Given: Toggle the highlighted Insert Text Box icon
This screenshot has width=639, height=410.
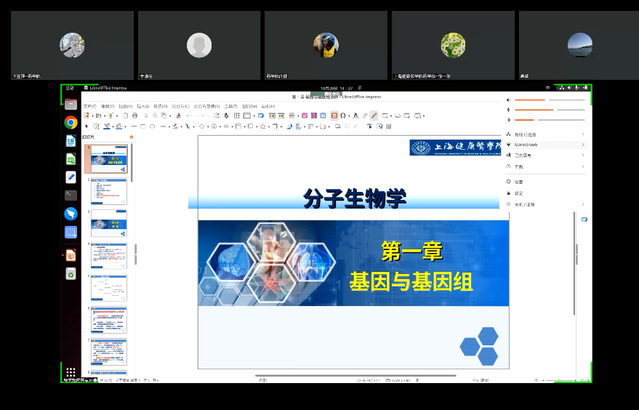Looking at the screenshot, I should (334, 116).
